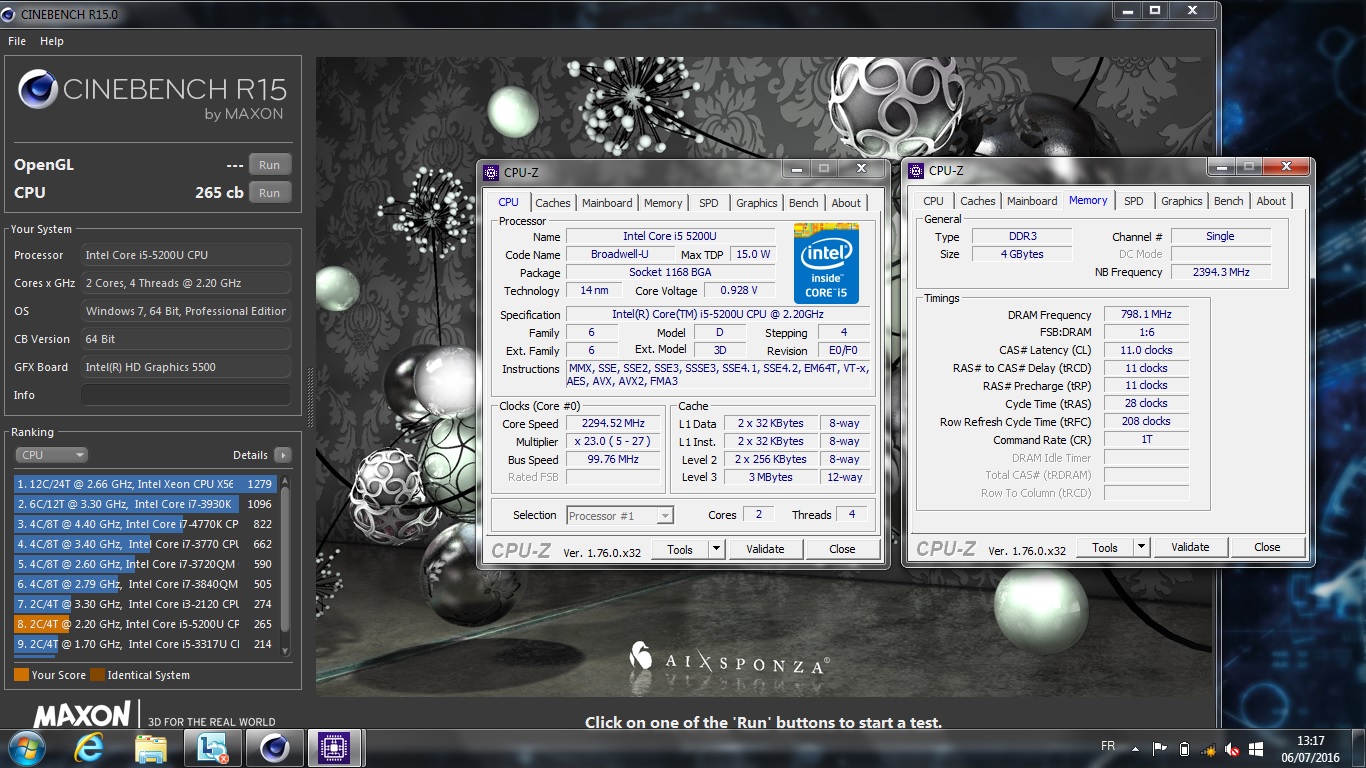Image resolution: width=1366 pixels, height=768 pixels.
Task: Switch to Caches tab in right CPU-Z
Action: click(x=978, y=201)
